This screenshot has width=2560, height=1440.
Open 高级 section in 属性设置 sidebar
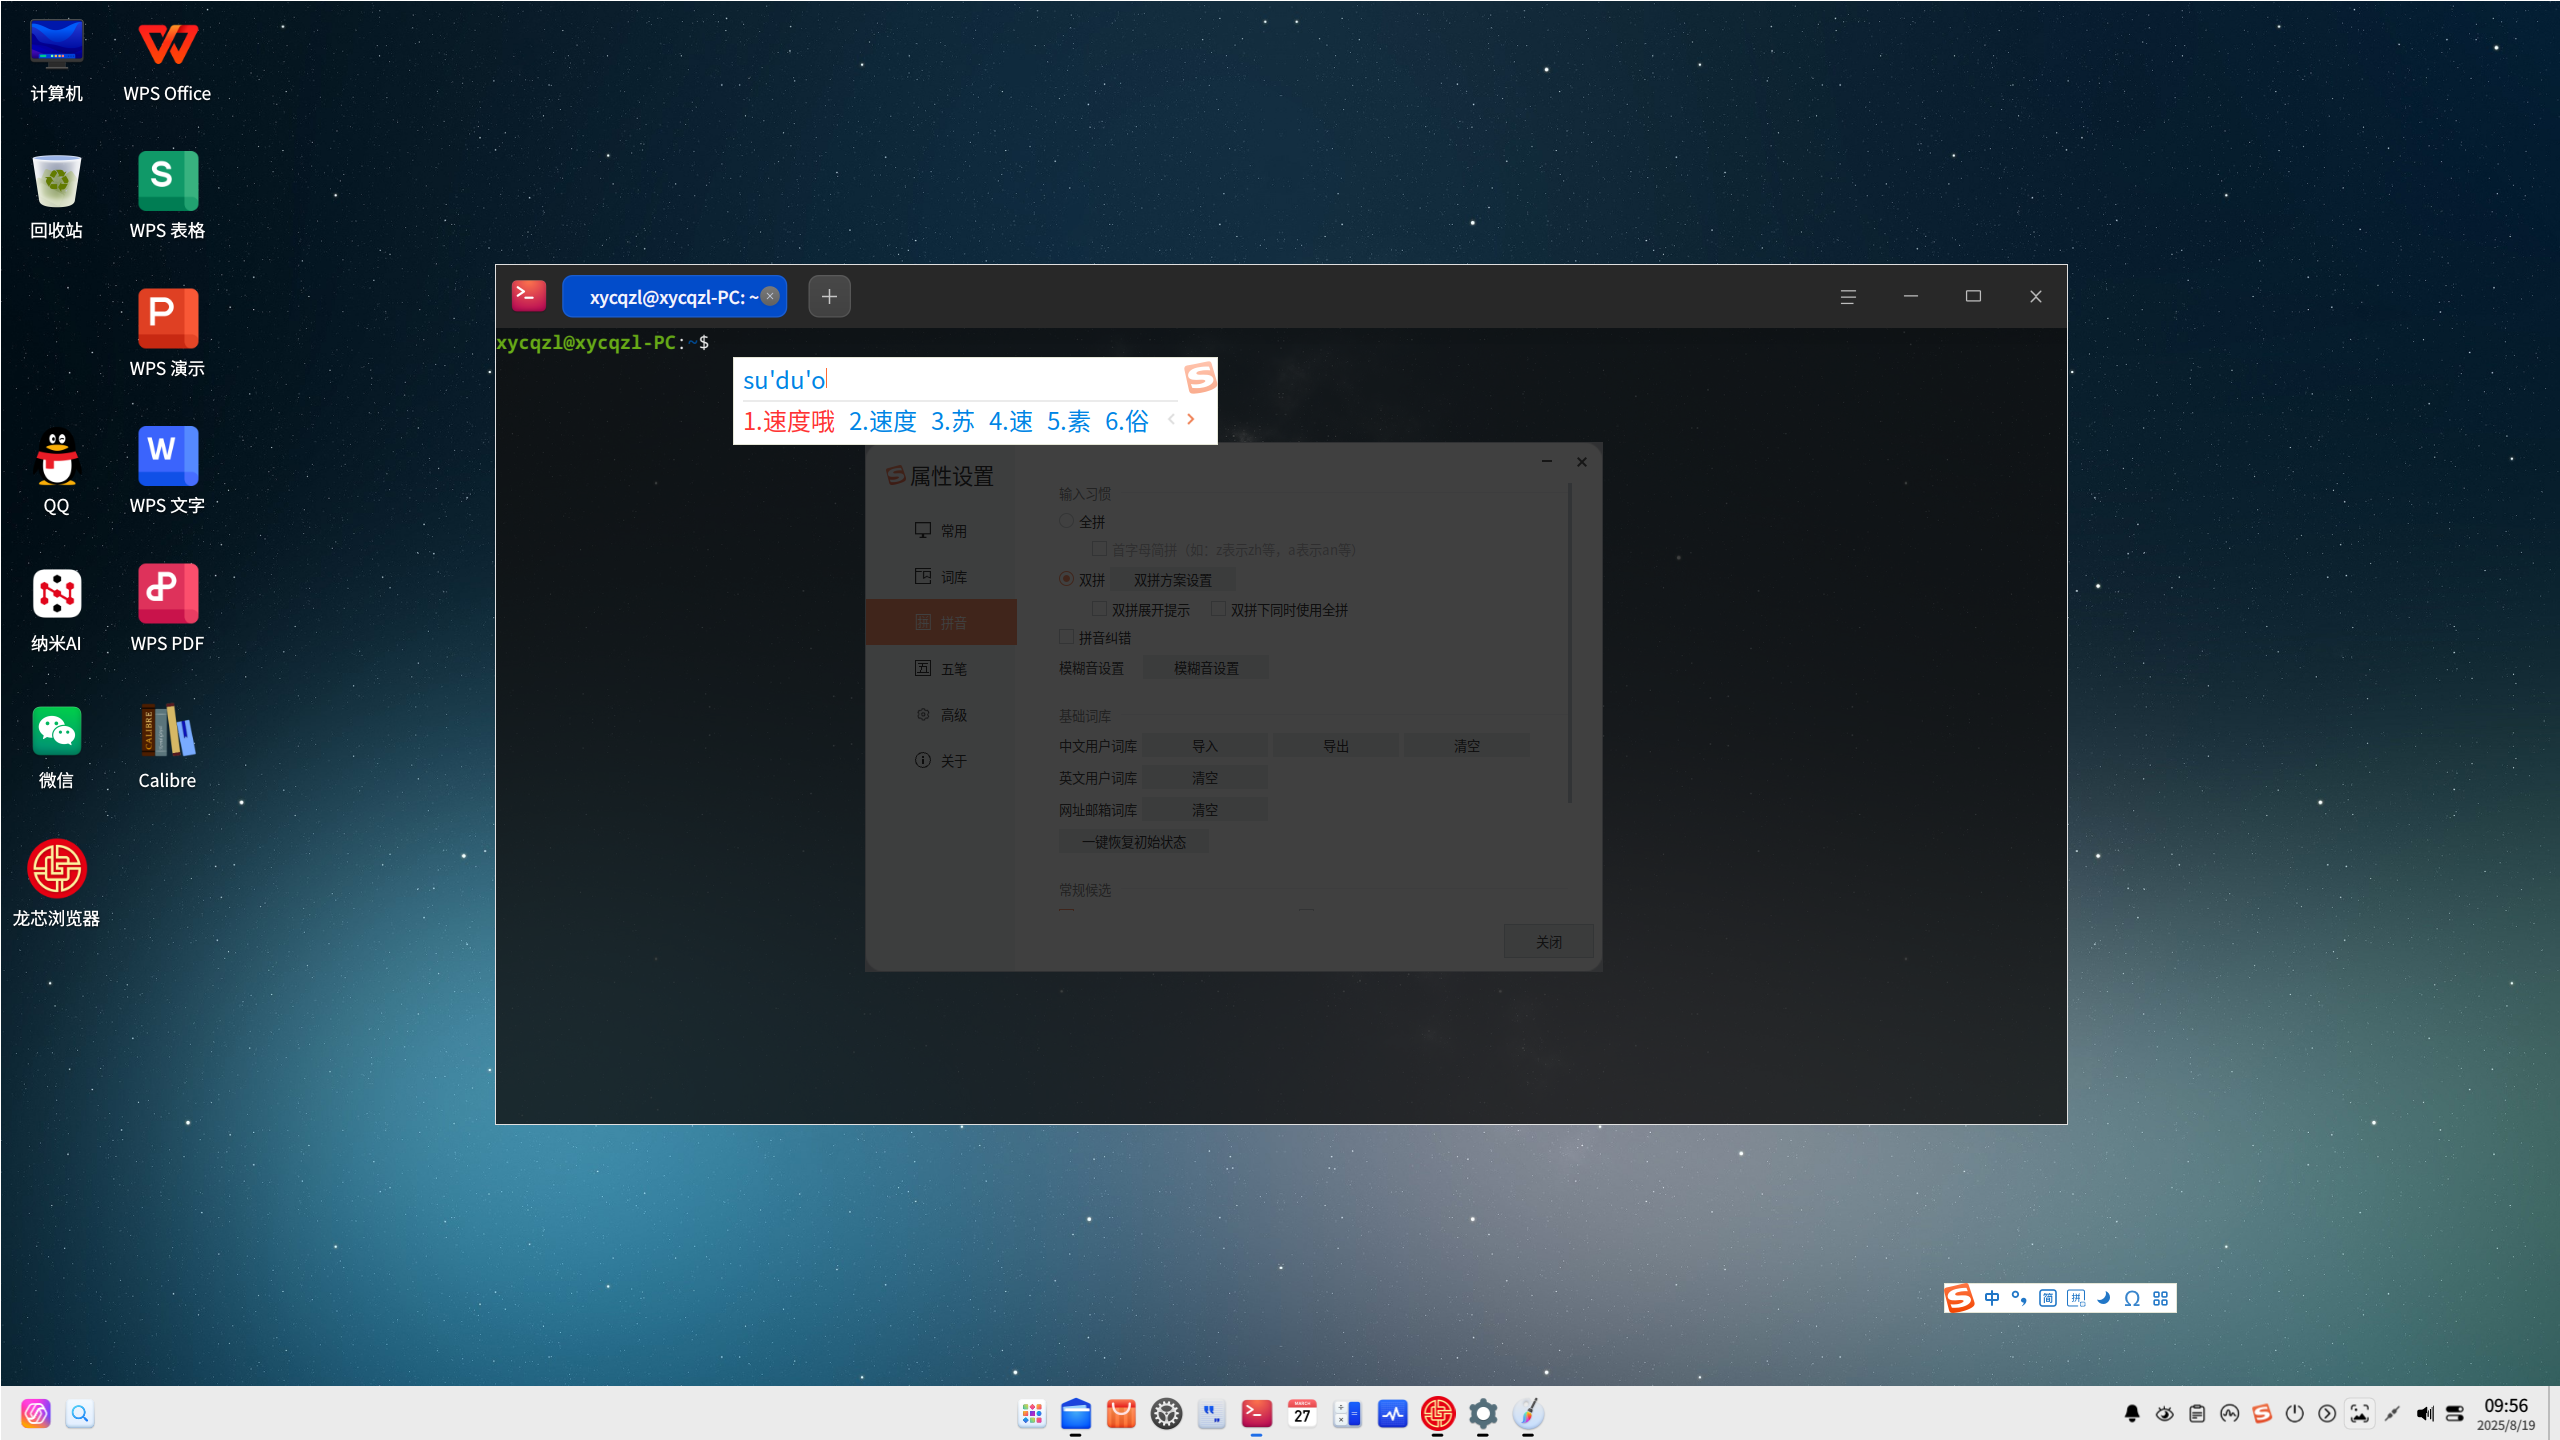pos(941,715)
